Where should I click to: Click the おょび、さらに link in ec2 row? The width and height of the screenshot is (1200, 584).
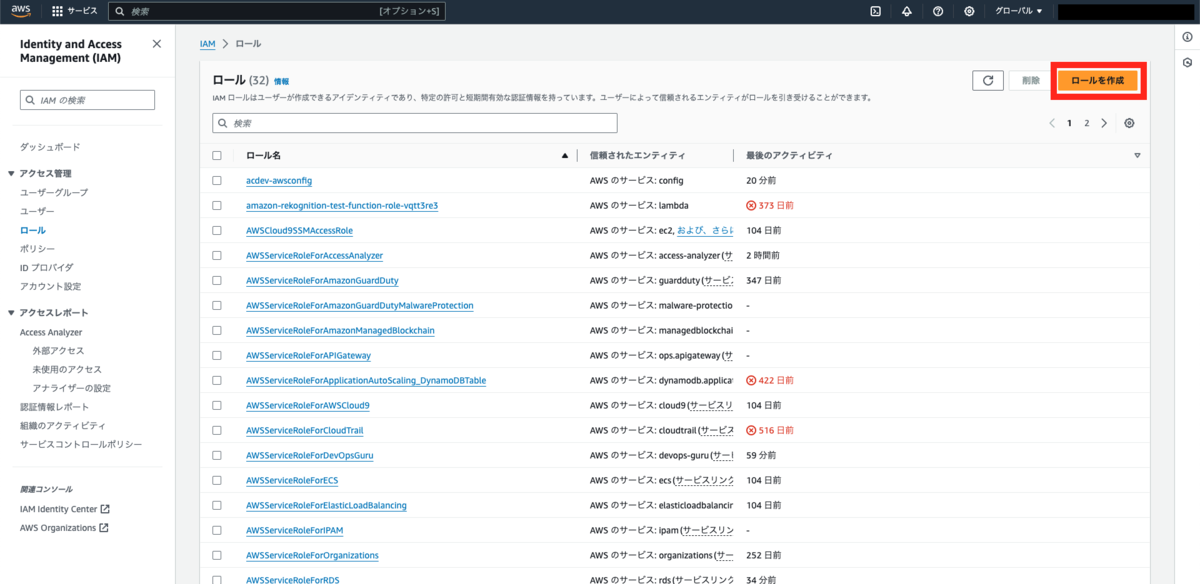(x=705, y=231)
